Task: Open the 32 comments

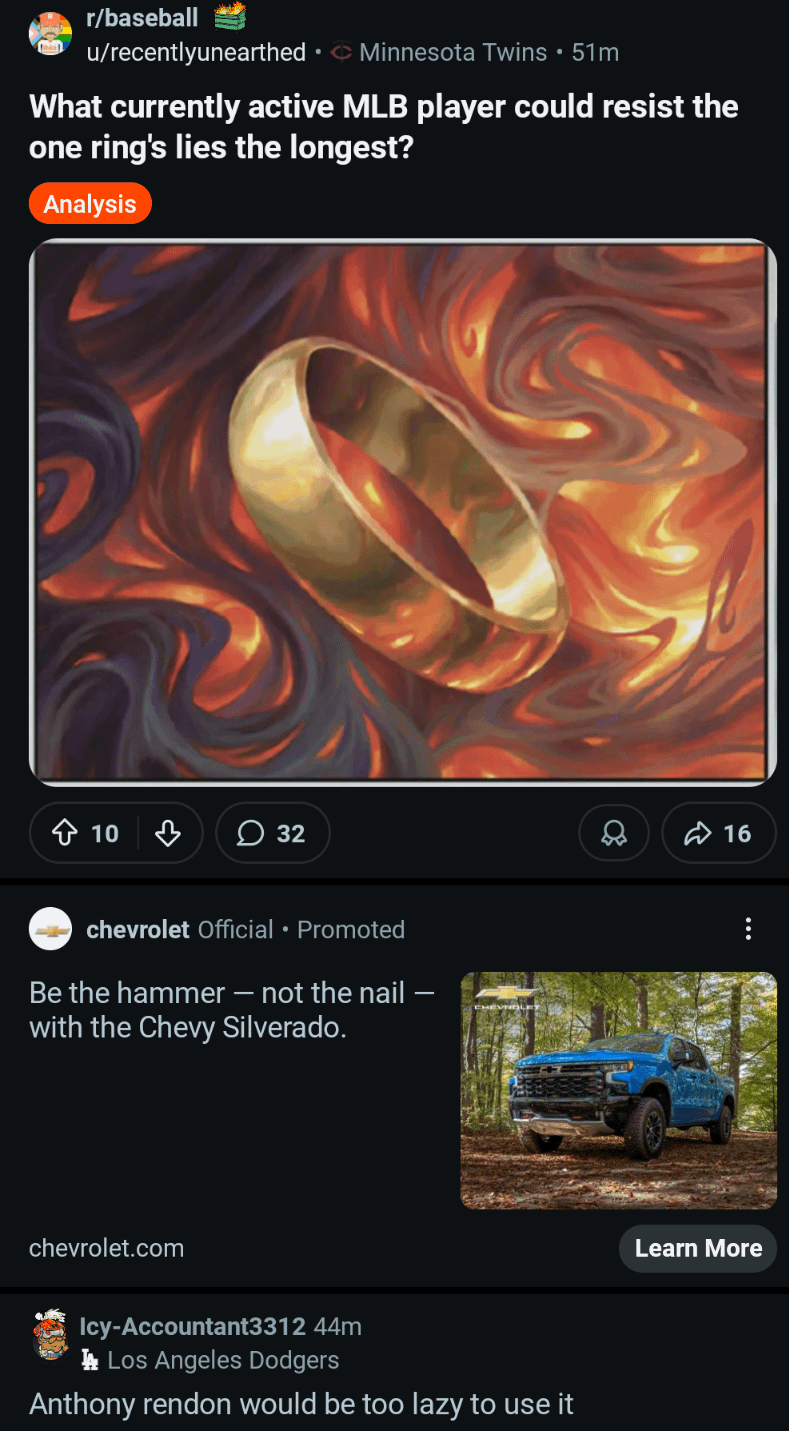Action: coord(272,833)
